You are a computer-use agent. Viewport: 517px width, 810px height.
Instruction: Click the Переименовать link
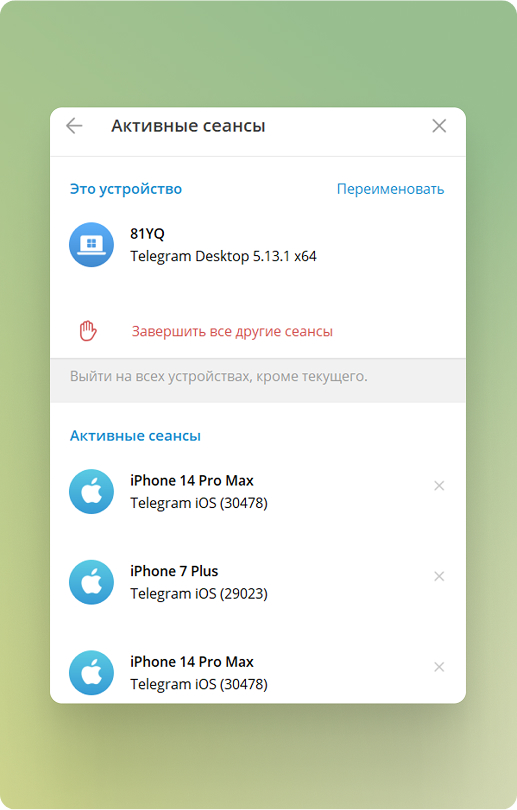coord(390,189)
